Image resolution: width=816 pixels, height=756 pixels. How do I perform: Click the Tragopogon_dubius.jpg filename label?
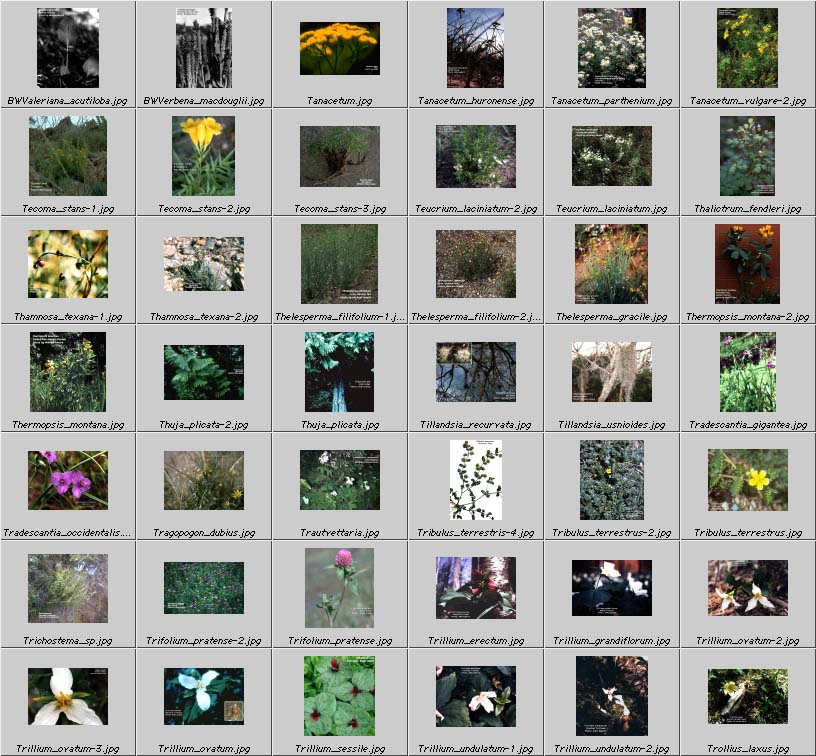(204, 533)
